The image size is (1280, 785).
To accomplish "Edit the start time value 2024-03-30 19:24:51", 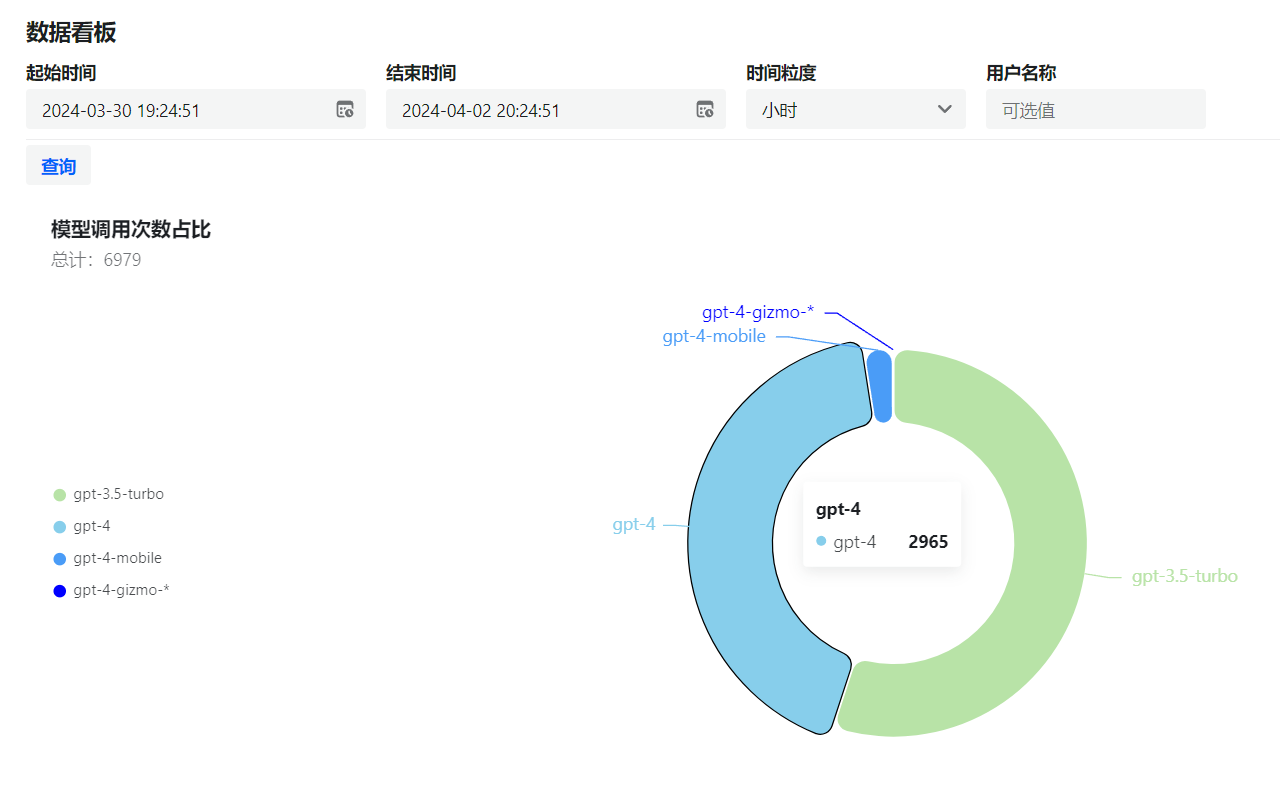I will coord(121,111).
